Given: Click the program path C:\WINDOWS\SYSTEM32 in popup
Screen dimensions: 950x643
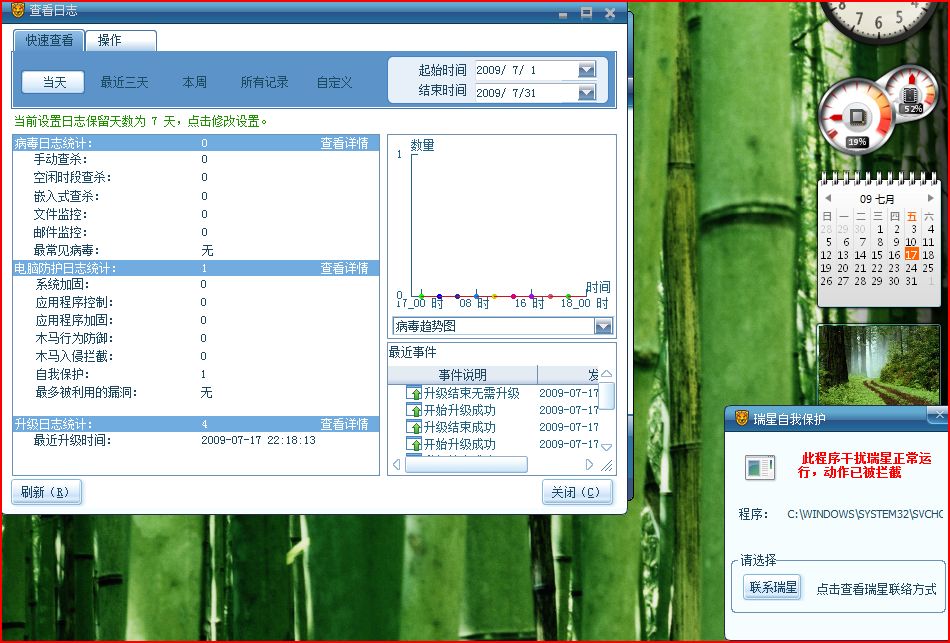Looking at the screenshot, I should [865, 514].
